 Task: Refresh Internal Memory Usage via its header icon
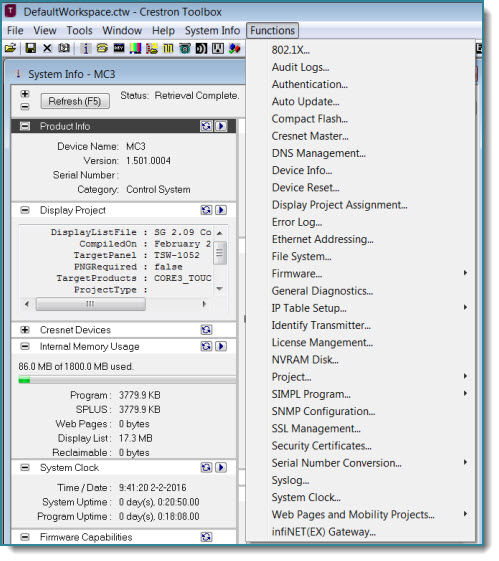point(206,346)
